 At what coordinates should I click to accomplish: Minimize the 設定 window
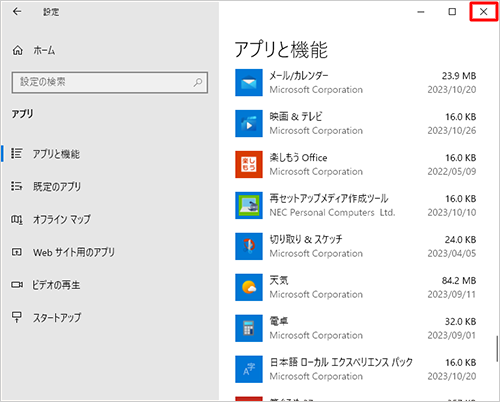[421, 12]
